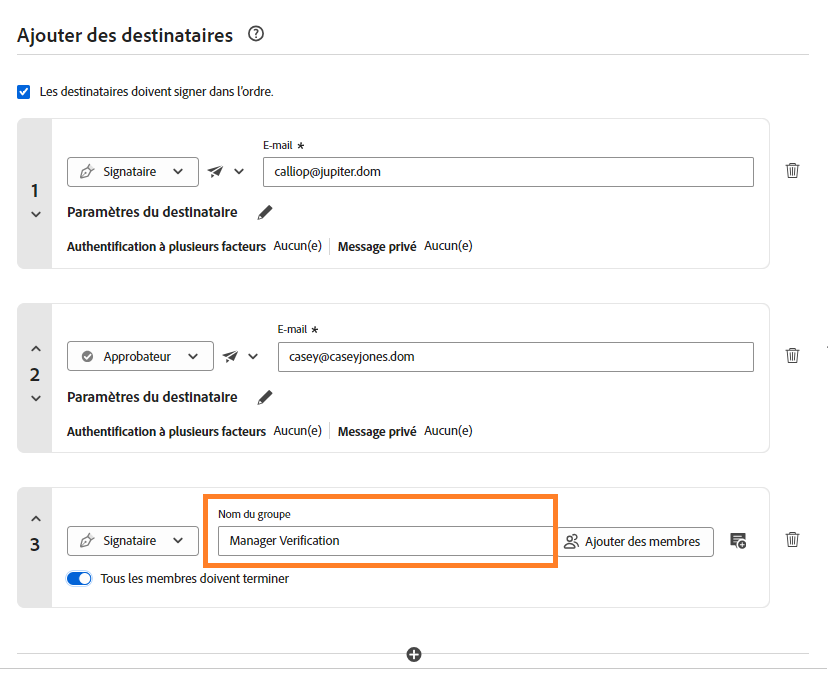Click the paper plane delivery icon for recipient 1
Image resolution: width=830 pixels, height=688 pixels.
tap(214, 171)
